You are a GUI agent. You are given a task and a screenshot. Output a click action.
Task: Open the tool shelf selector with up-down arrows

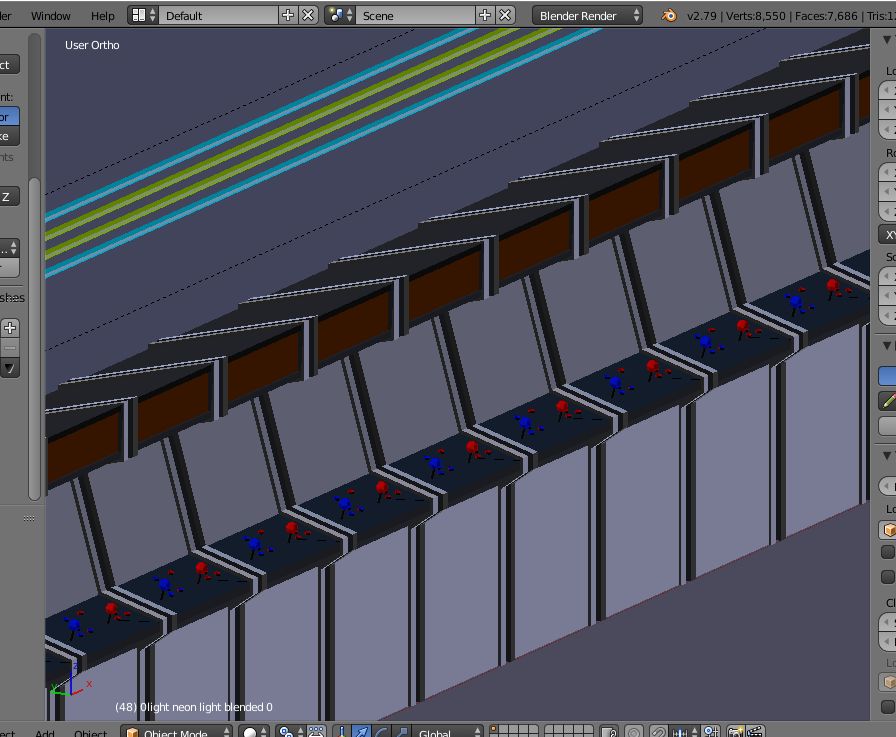tap(10, 247)
